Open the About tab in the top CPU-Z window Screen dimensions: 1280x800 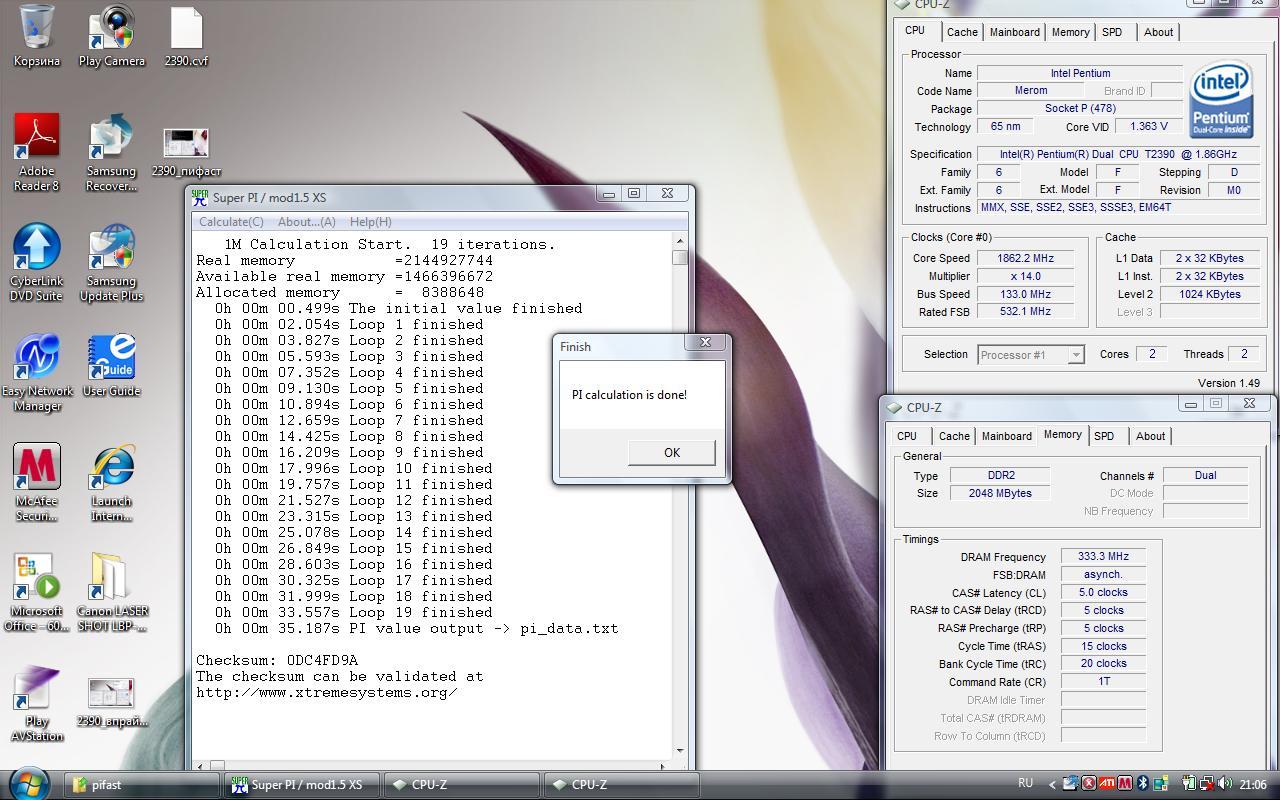1158,32
